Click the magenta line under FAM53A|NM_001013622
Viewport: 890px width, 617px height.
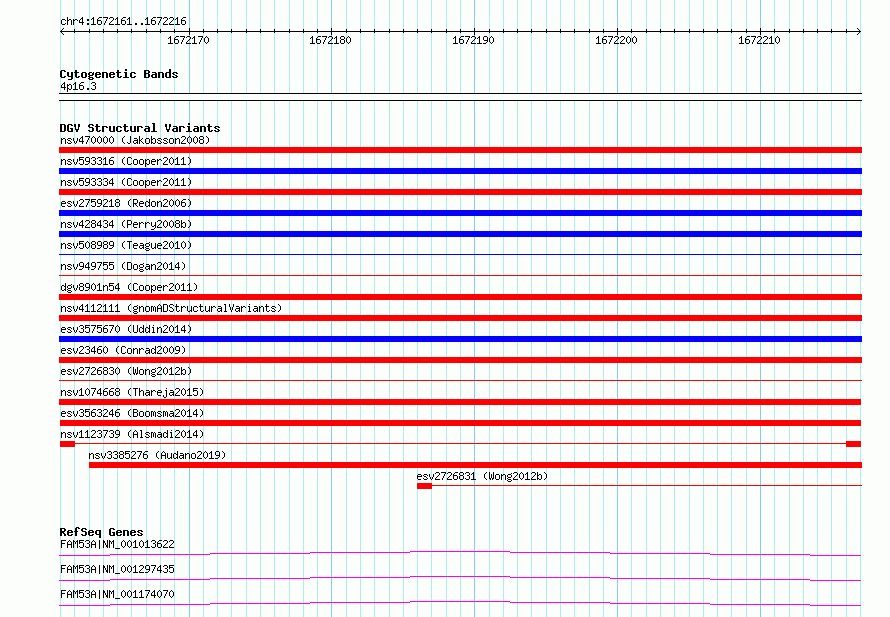pyautogui.click(x=460, y=553)
